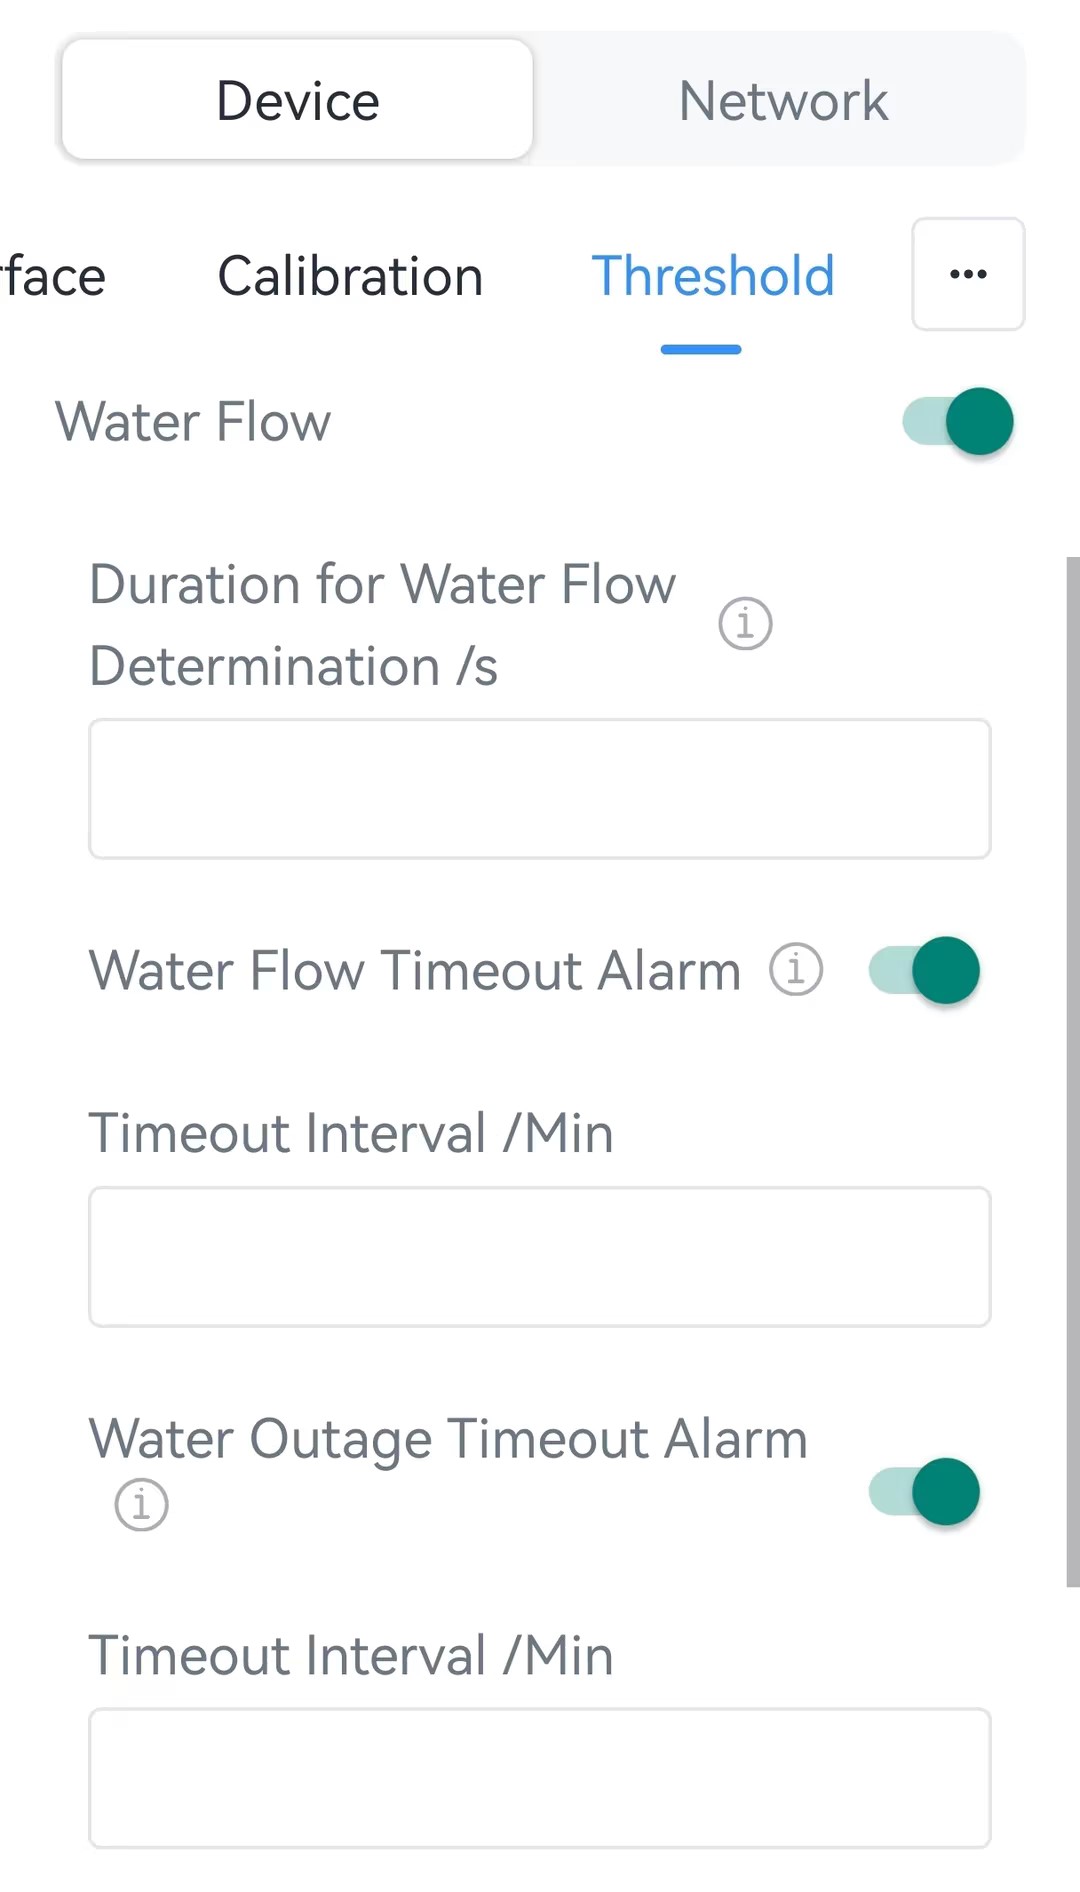The image size is (1080, 1892).
Task: Click info icon for Duration for Water Flow Determination
Action: [x=745, y=624]
